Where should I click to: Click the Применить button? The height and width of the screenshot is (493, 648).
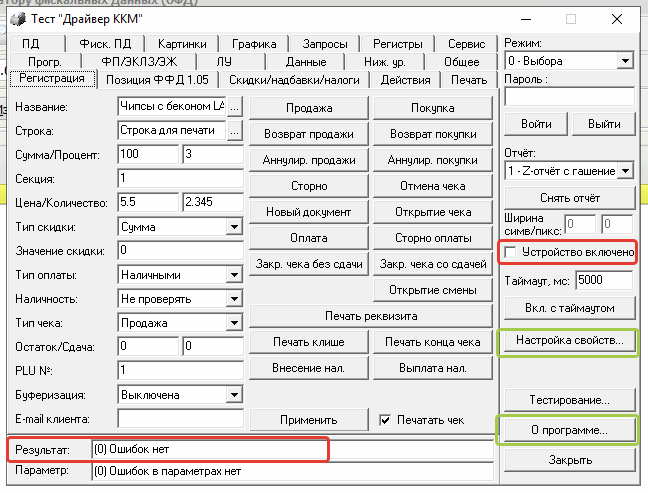309,420
